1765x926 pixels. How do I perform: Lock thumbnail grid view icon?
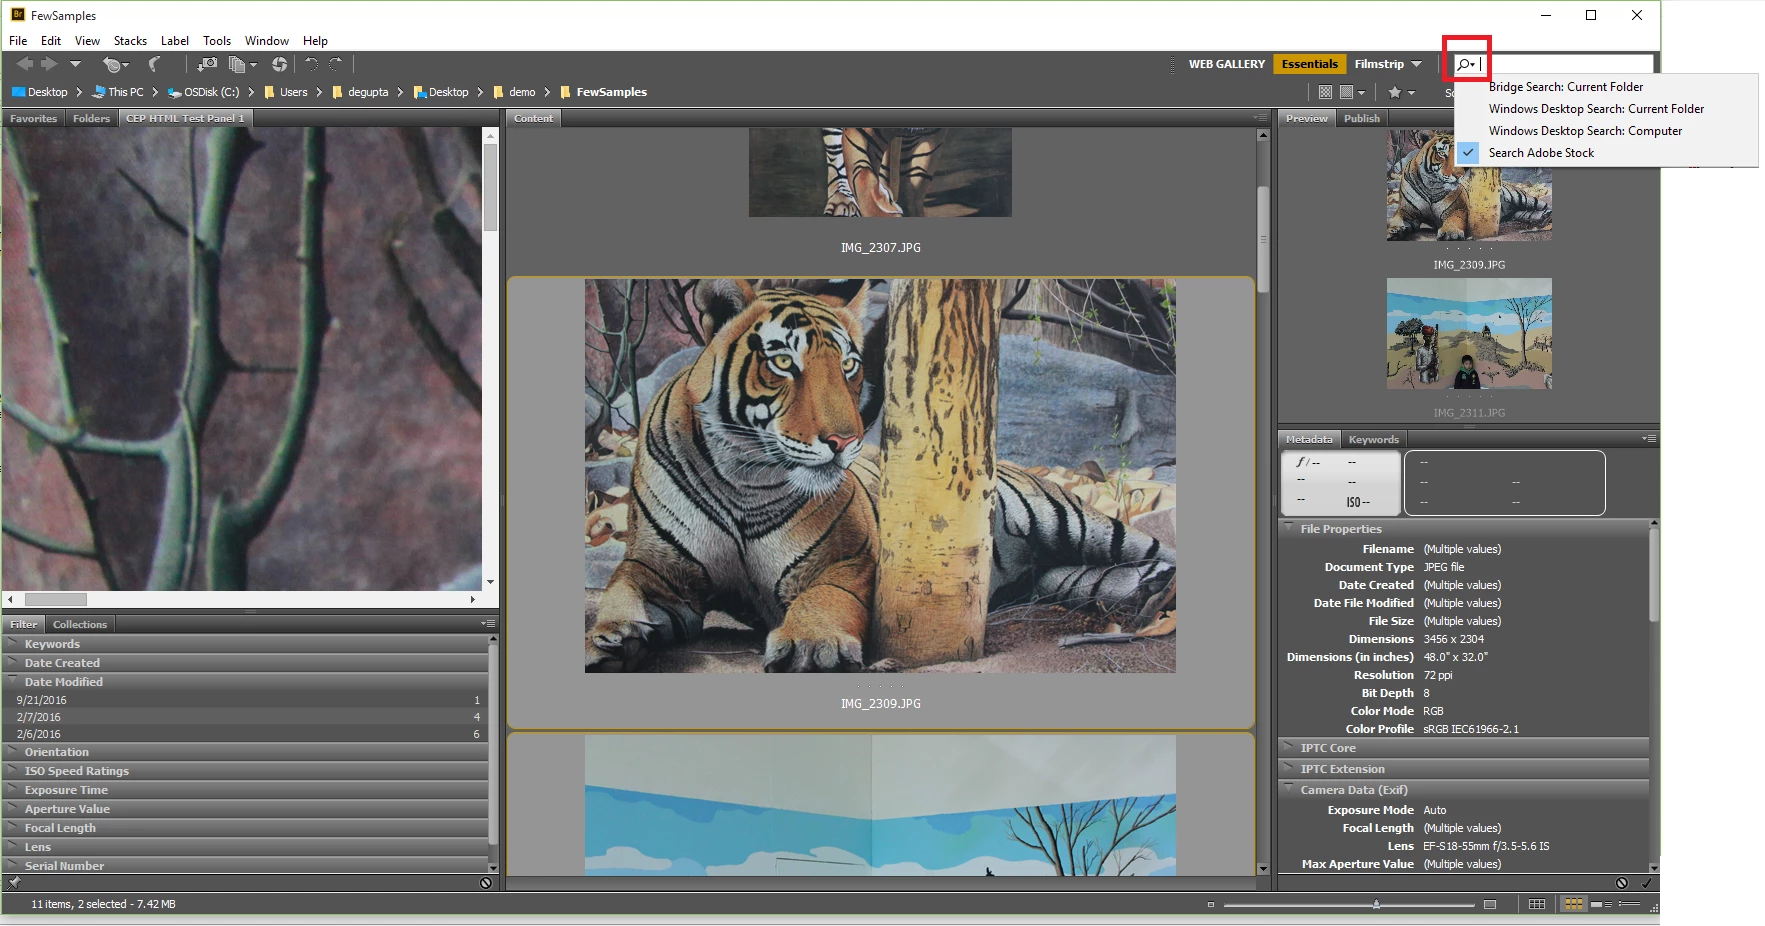click(x=1537, y=904)
